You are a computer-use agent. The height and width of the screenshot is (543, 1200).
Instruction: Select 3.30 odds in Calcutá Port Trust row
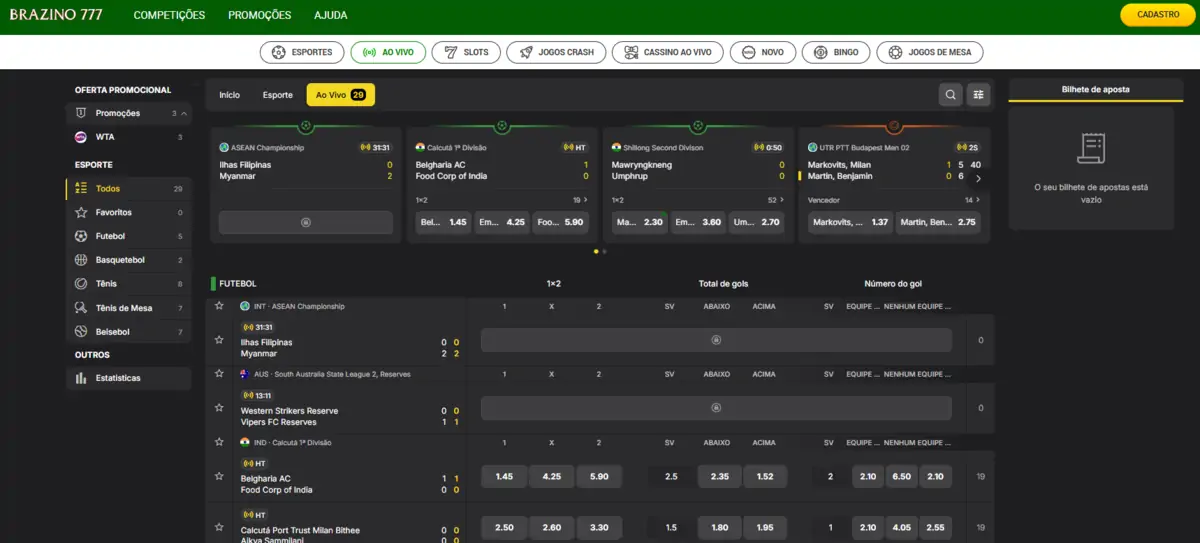click(599, 528)
